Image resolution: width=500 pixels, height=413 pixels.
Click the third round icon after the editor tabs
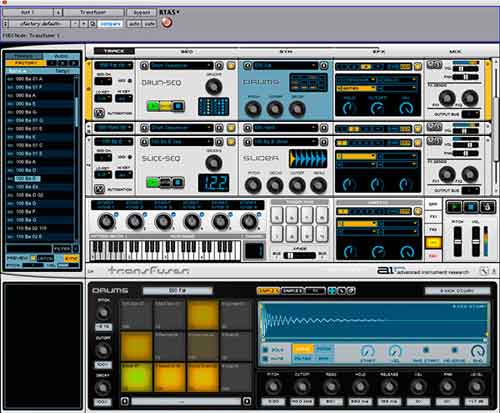coord(351,291)
